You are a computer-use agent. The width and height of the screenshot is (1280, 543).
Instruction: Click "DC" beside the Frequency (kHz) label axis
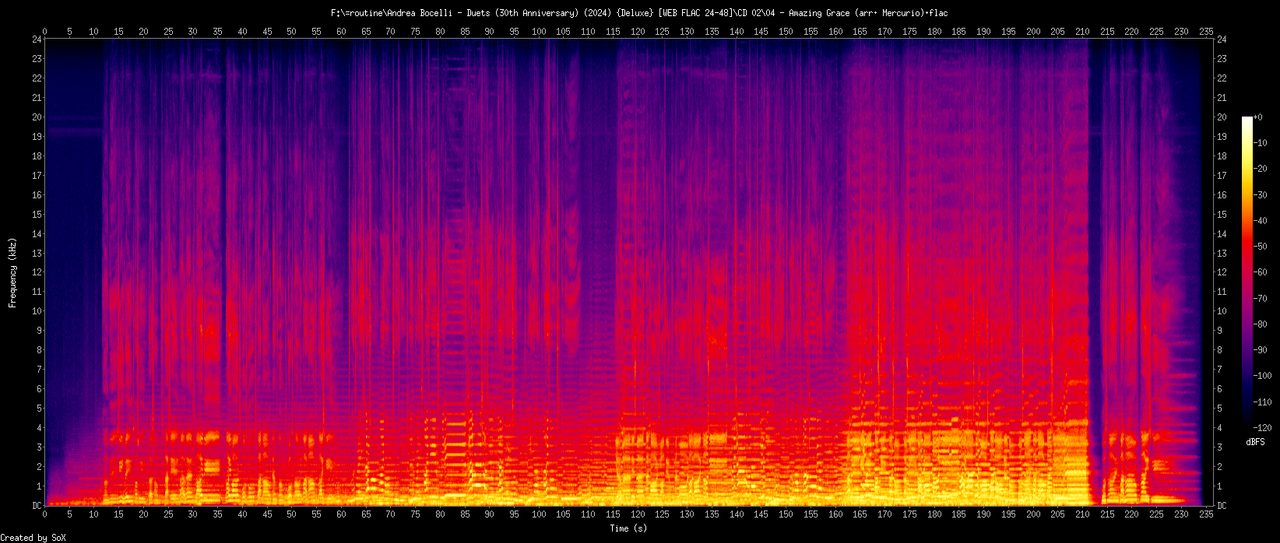click(x=37, y=506)
